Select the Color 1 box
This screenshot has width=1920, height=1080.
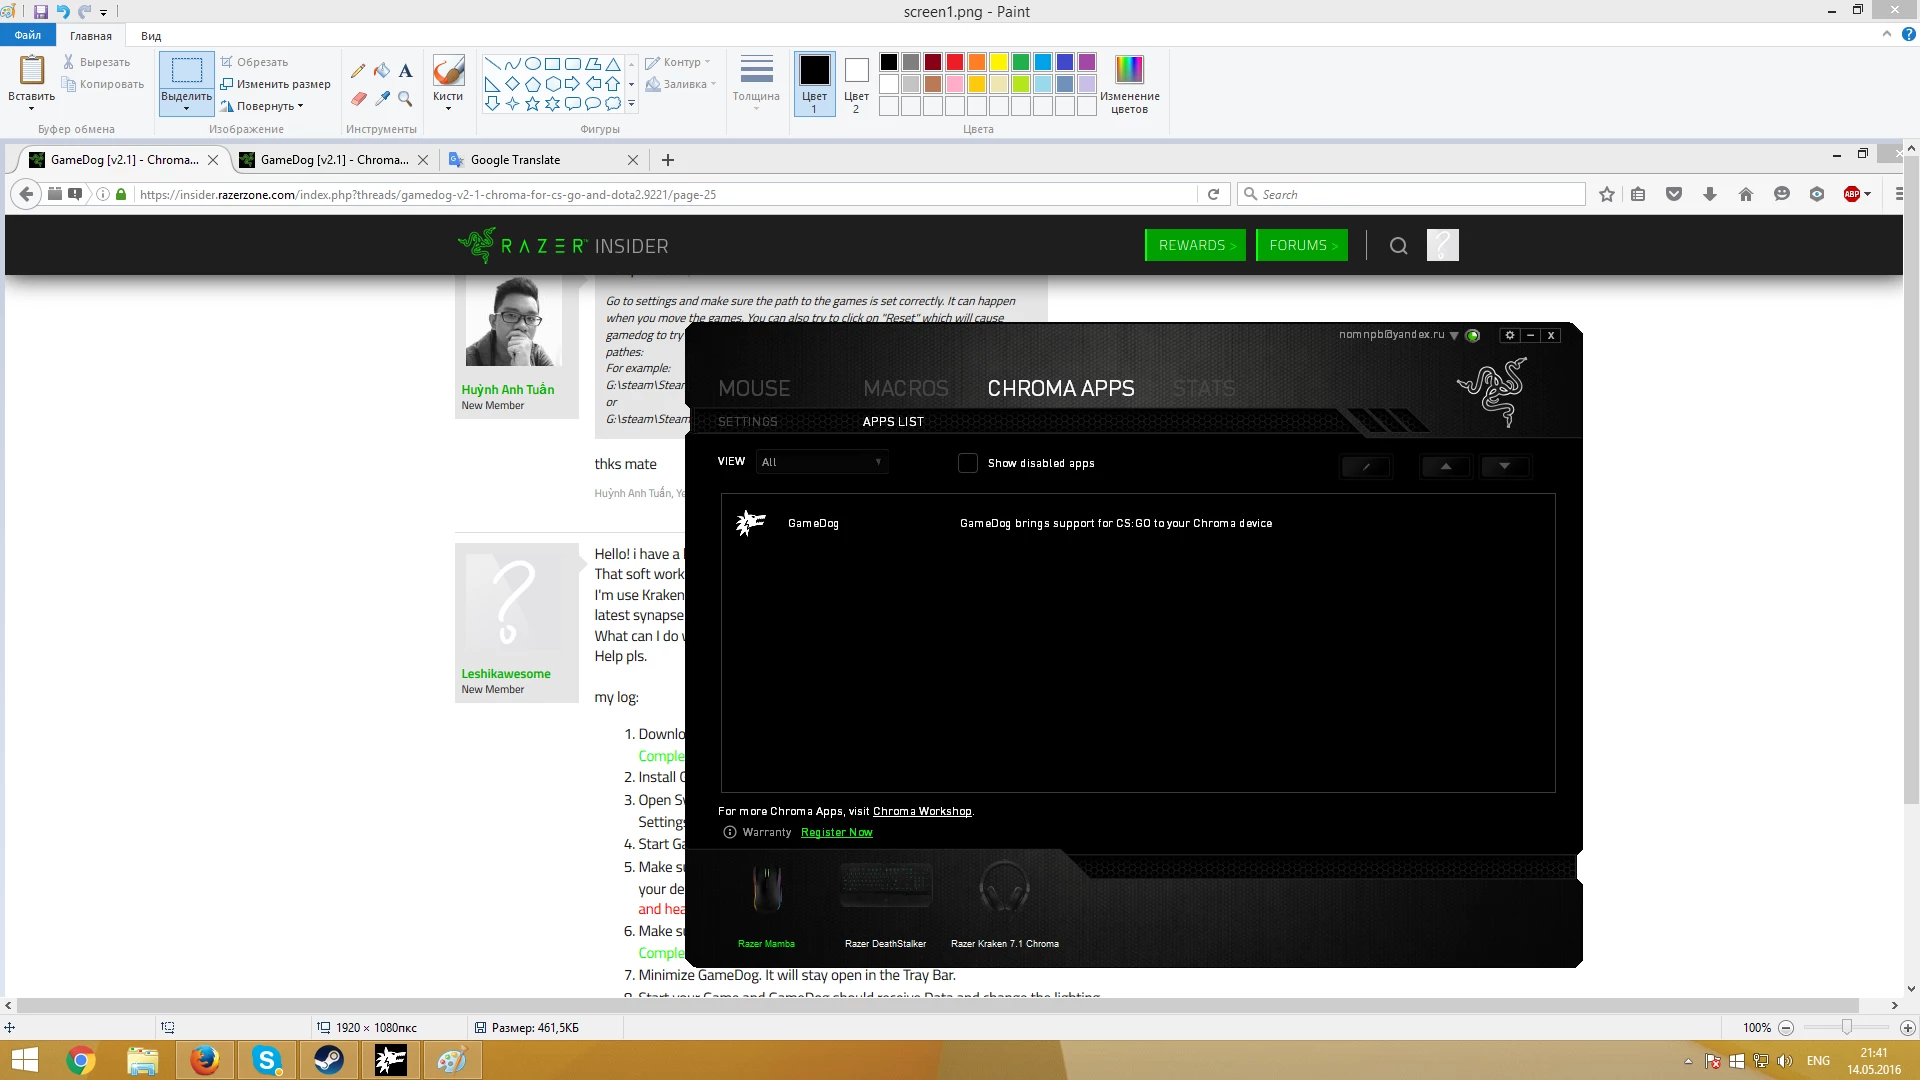click(x=814, y=82)
